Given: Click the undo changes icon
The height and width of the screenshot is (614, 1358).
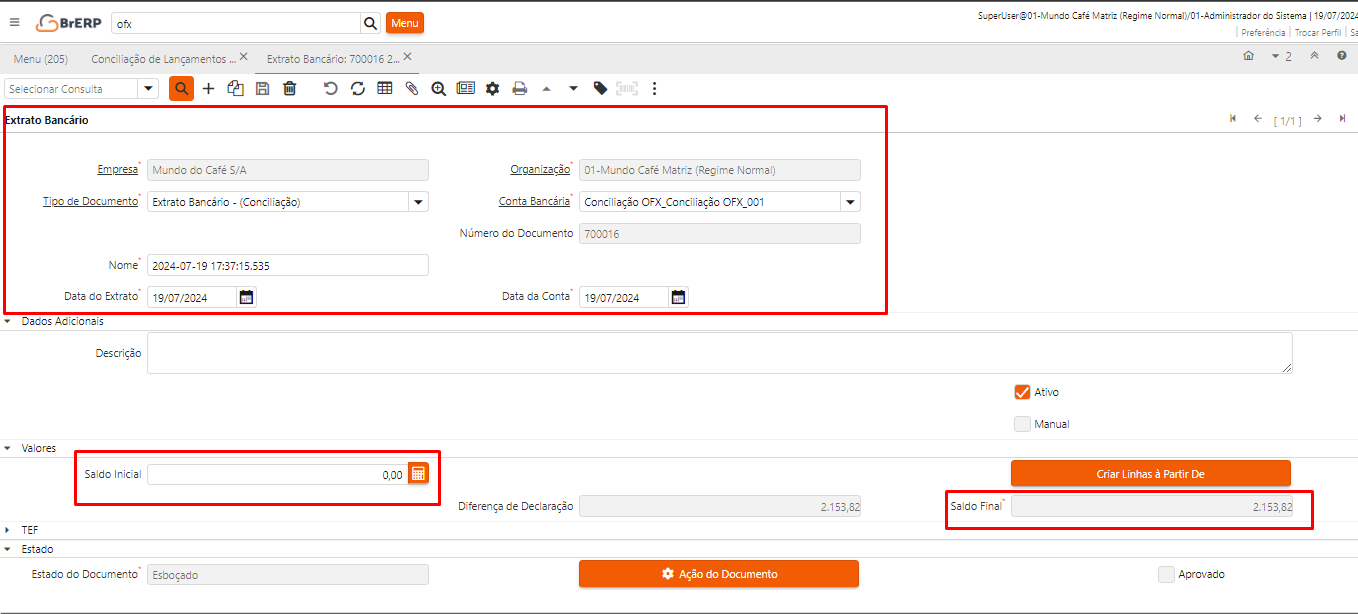Looking at the screenshot, I should [331, 89].
